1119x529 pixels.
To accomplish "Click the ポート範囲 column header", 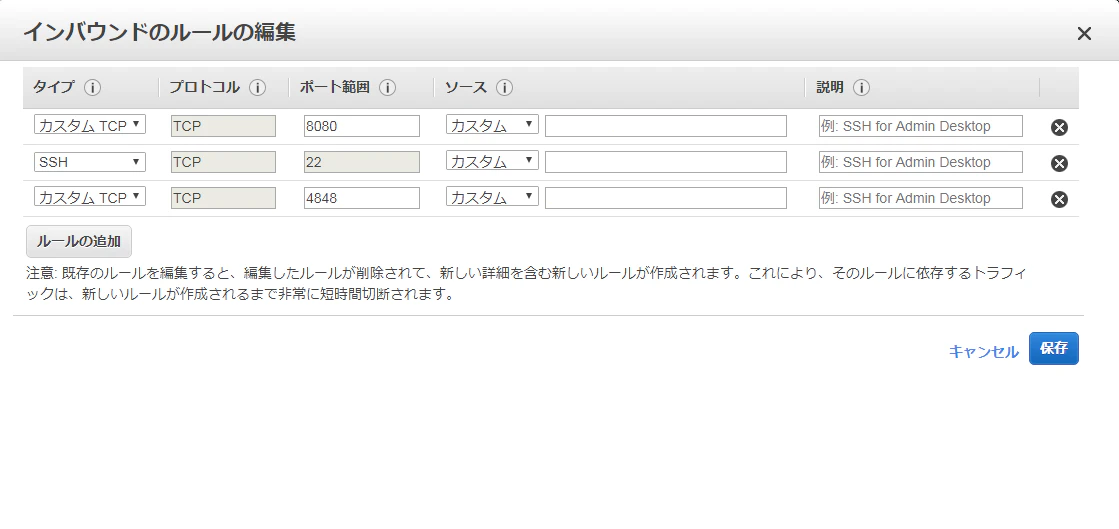I will (x=335, y=88).
